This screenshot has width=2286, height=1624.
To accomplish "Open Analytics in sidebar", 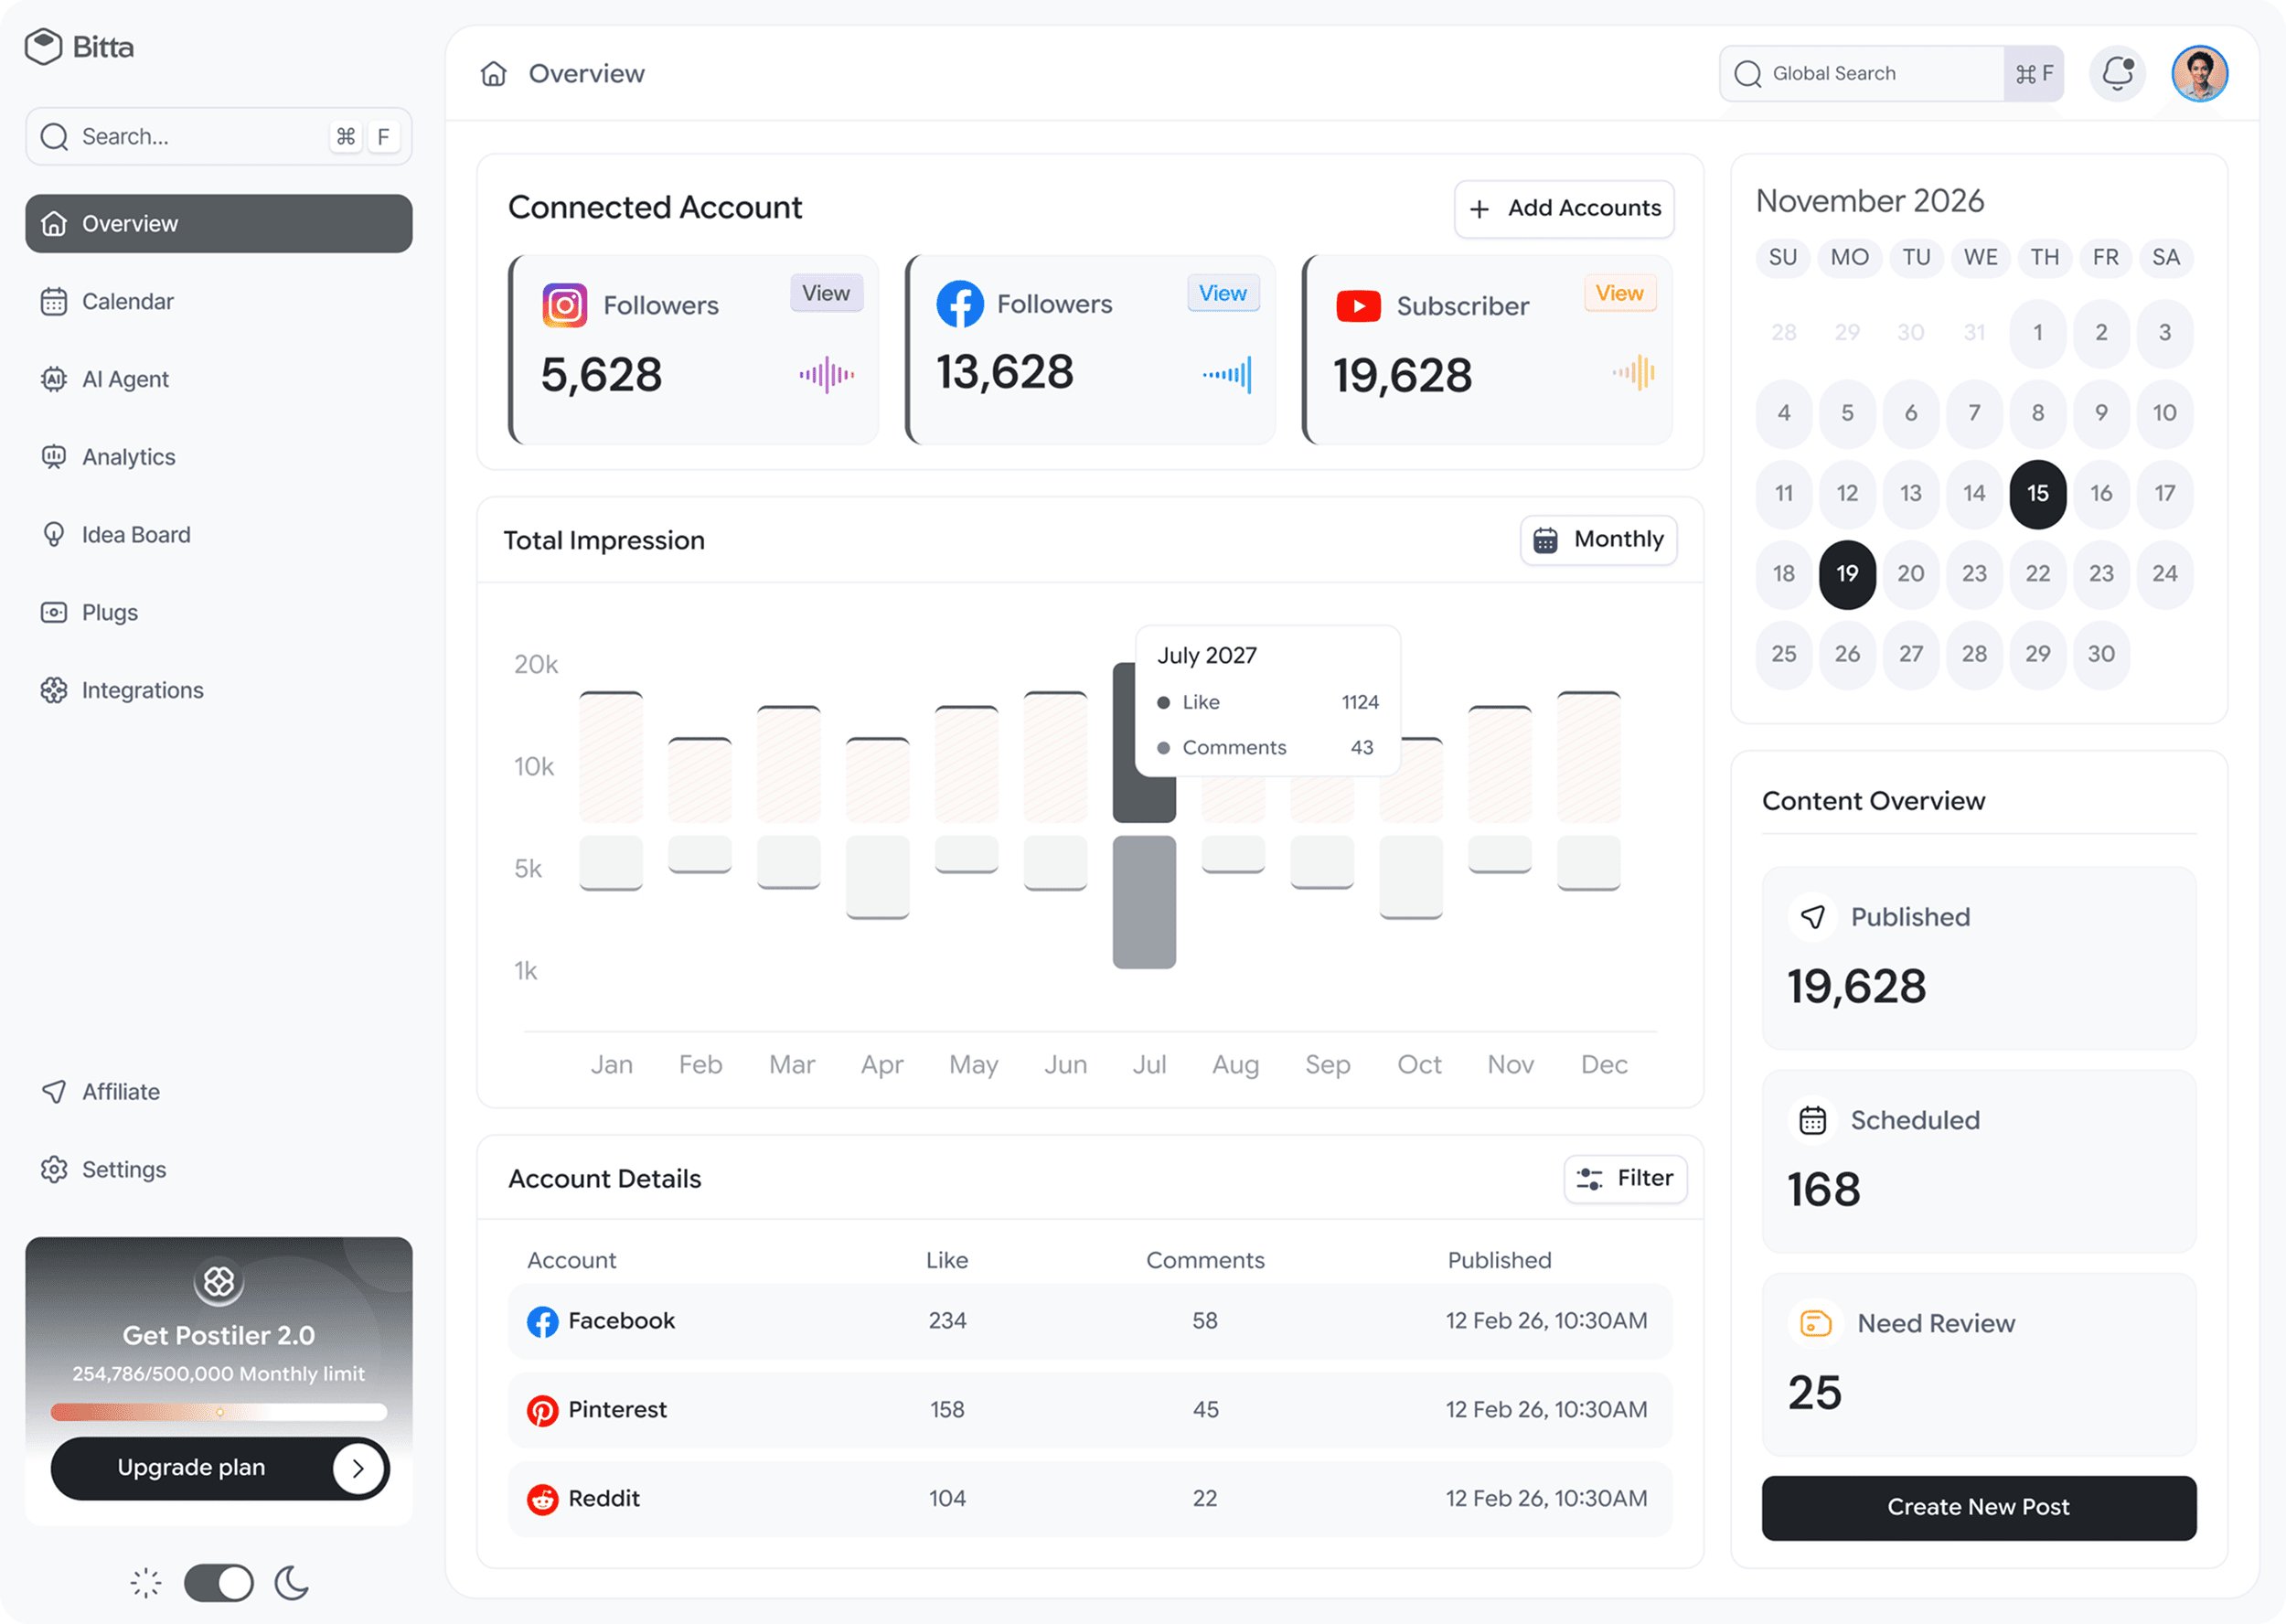I will coord(219,457).
